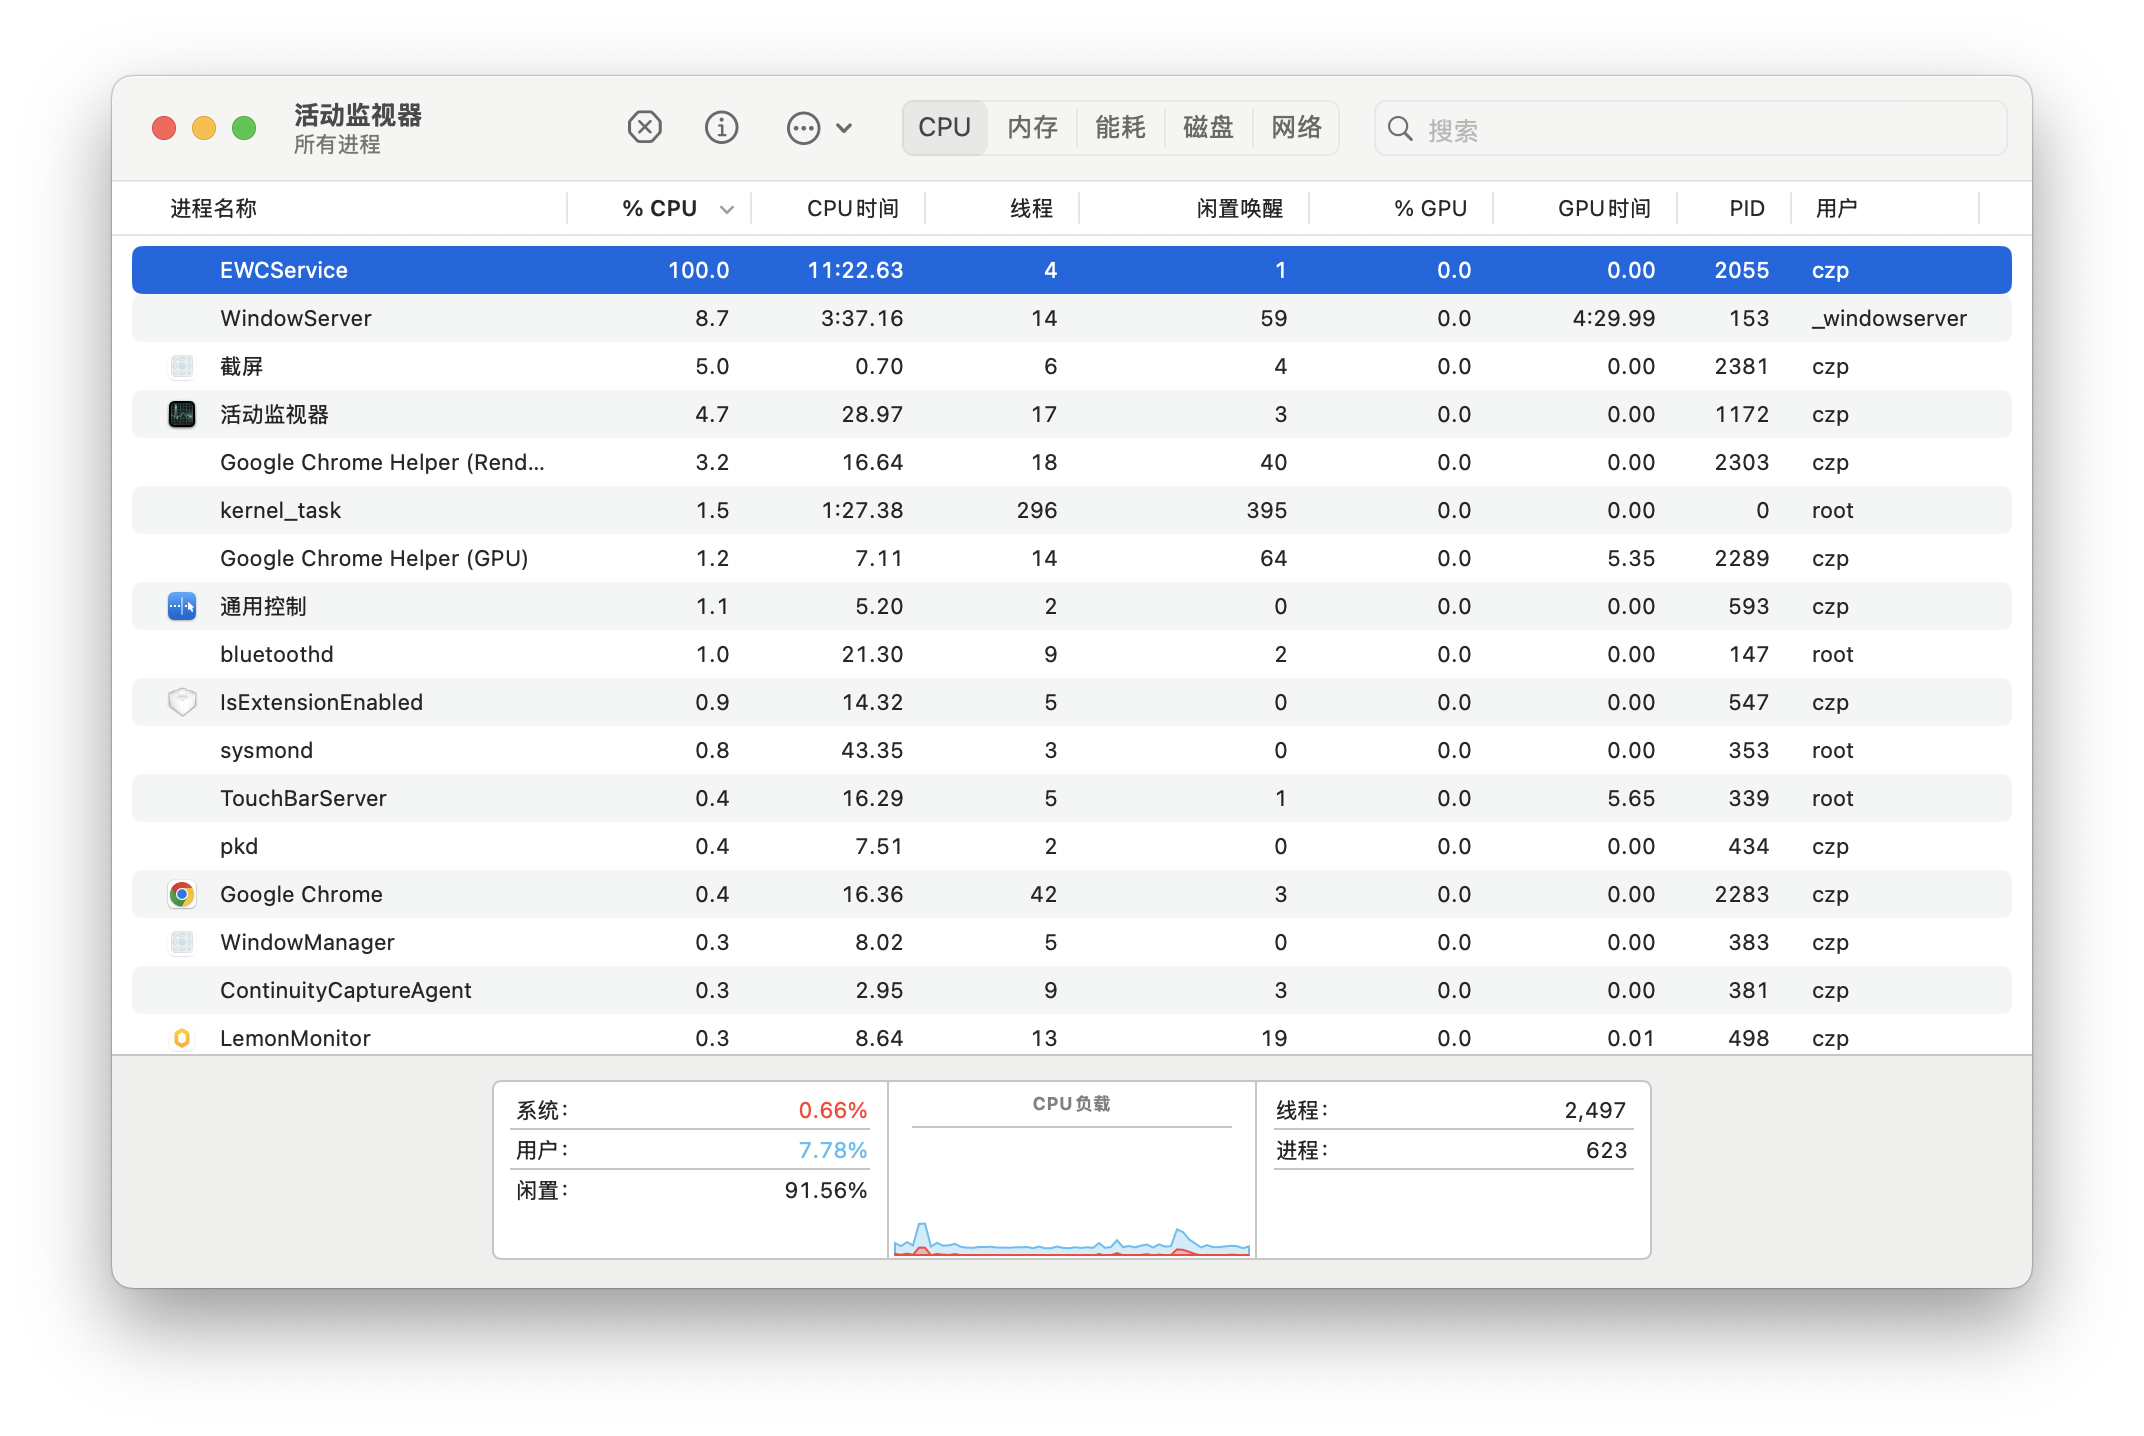Click the 通用控制 blue icon

pos(182,606)
